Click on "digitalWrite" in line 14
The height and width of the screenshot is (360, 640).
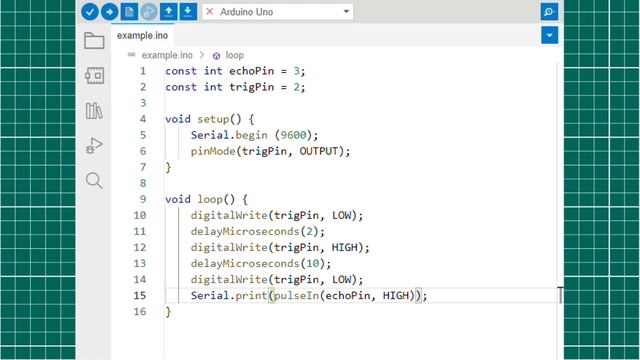click(229, 280)
